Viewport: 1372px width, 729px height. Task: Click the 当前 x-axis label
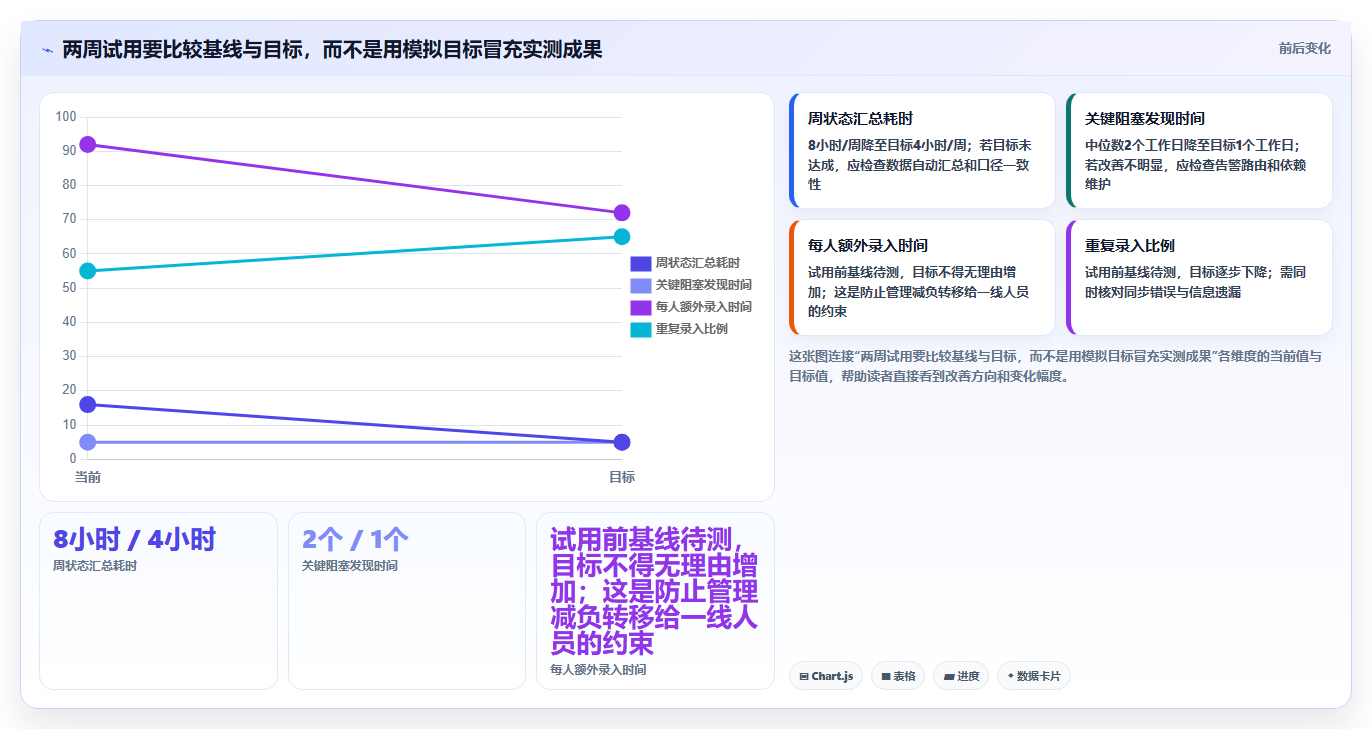click(x=88, y=477)
